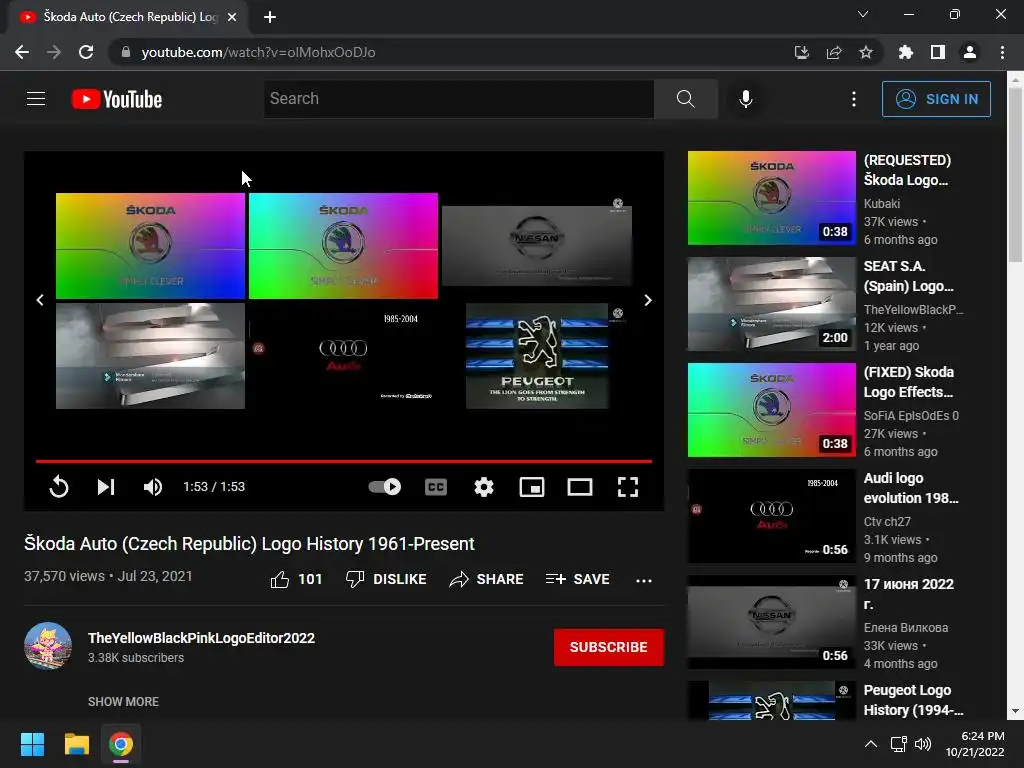Click the address bar URL
This screenshot has height=768, width=1024.
(259, 52)
